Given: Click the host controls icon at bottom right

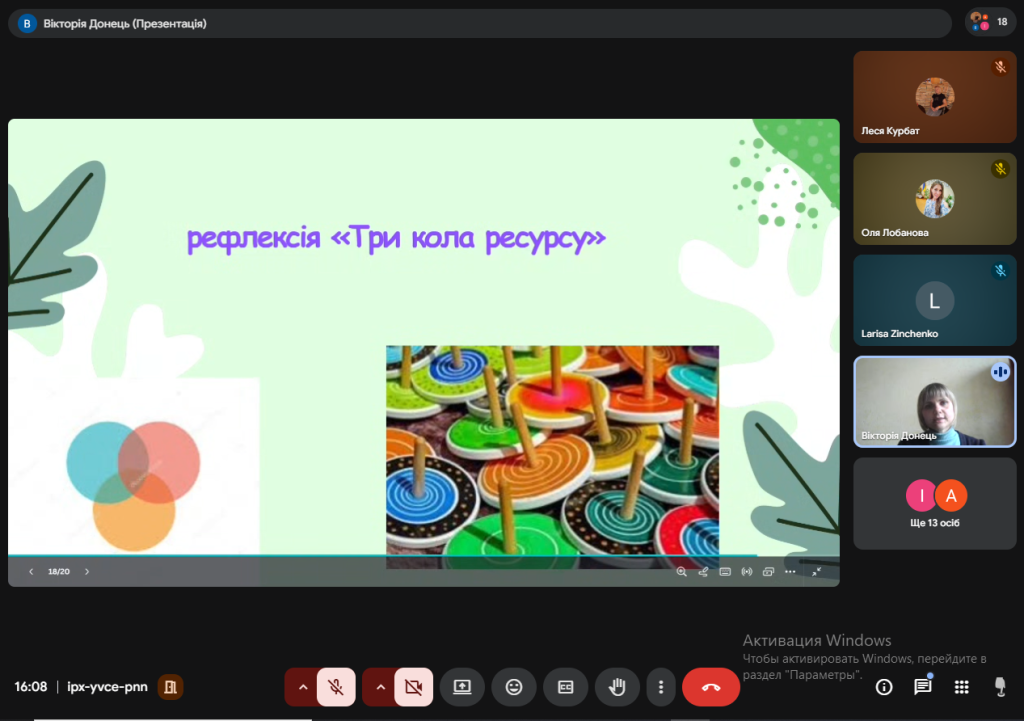Looking at the screenshot, I should click(x=999, y=687).
